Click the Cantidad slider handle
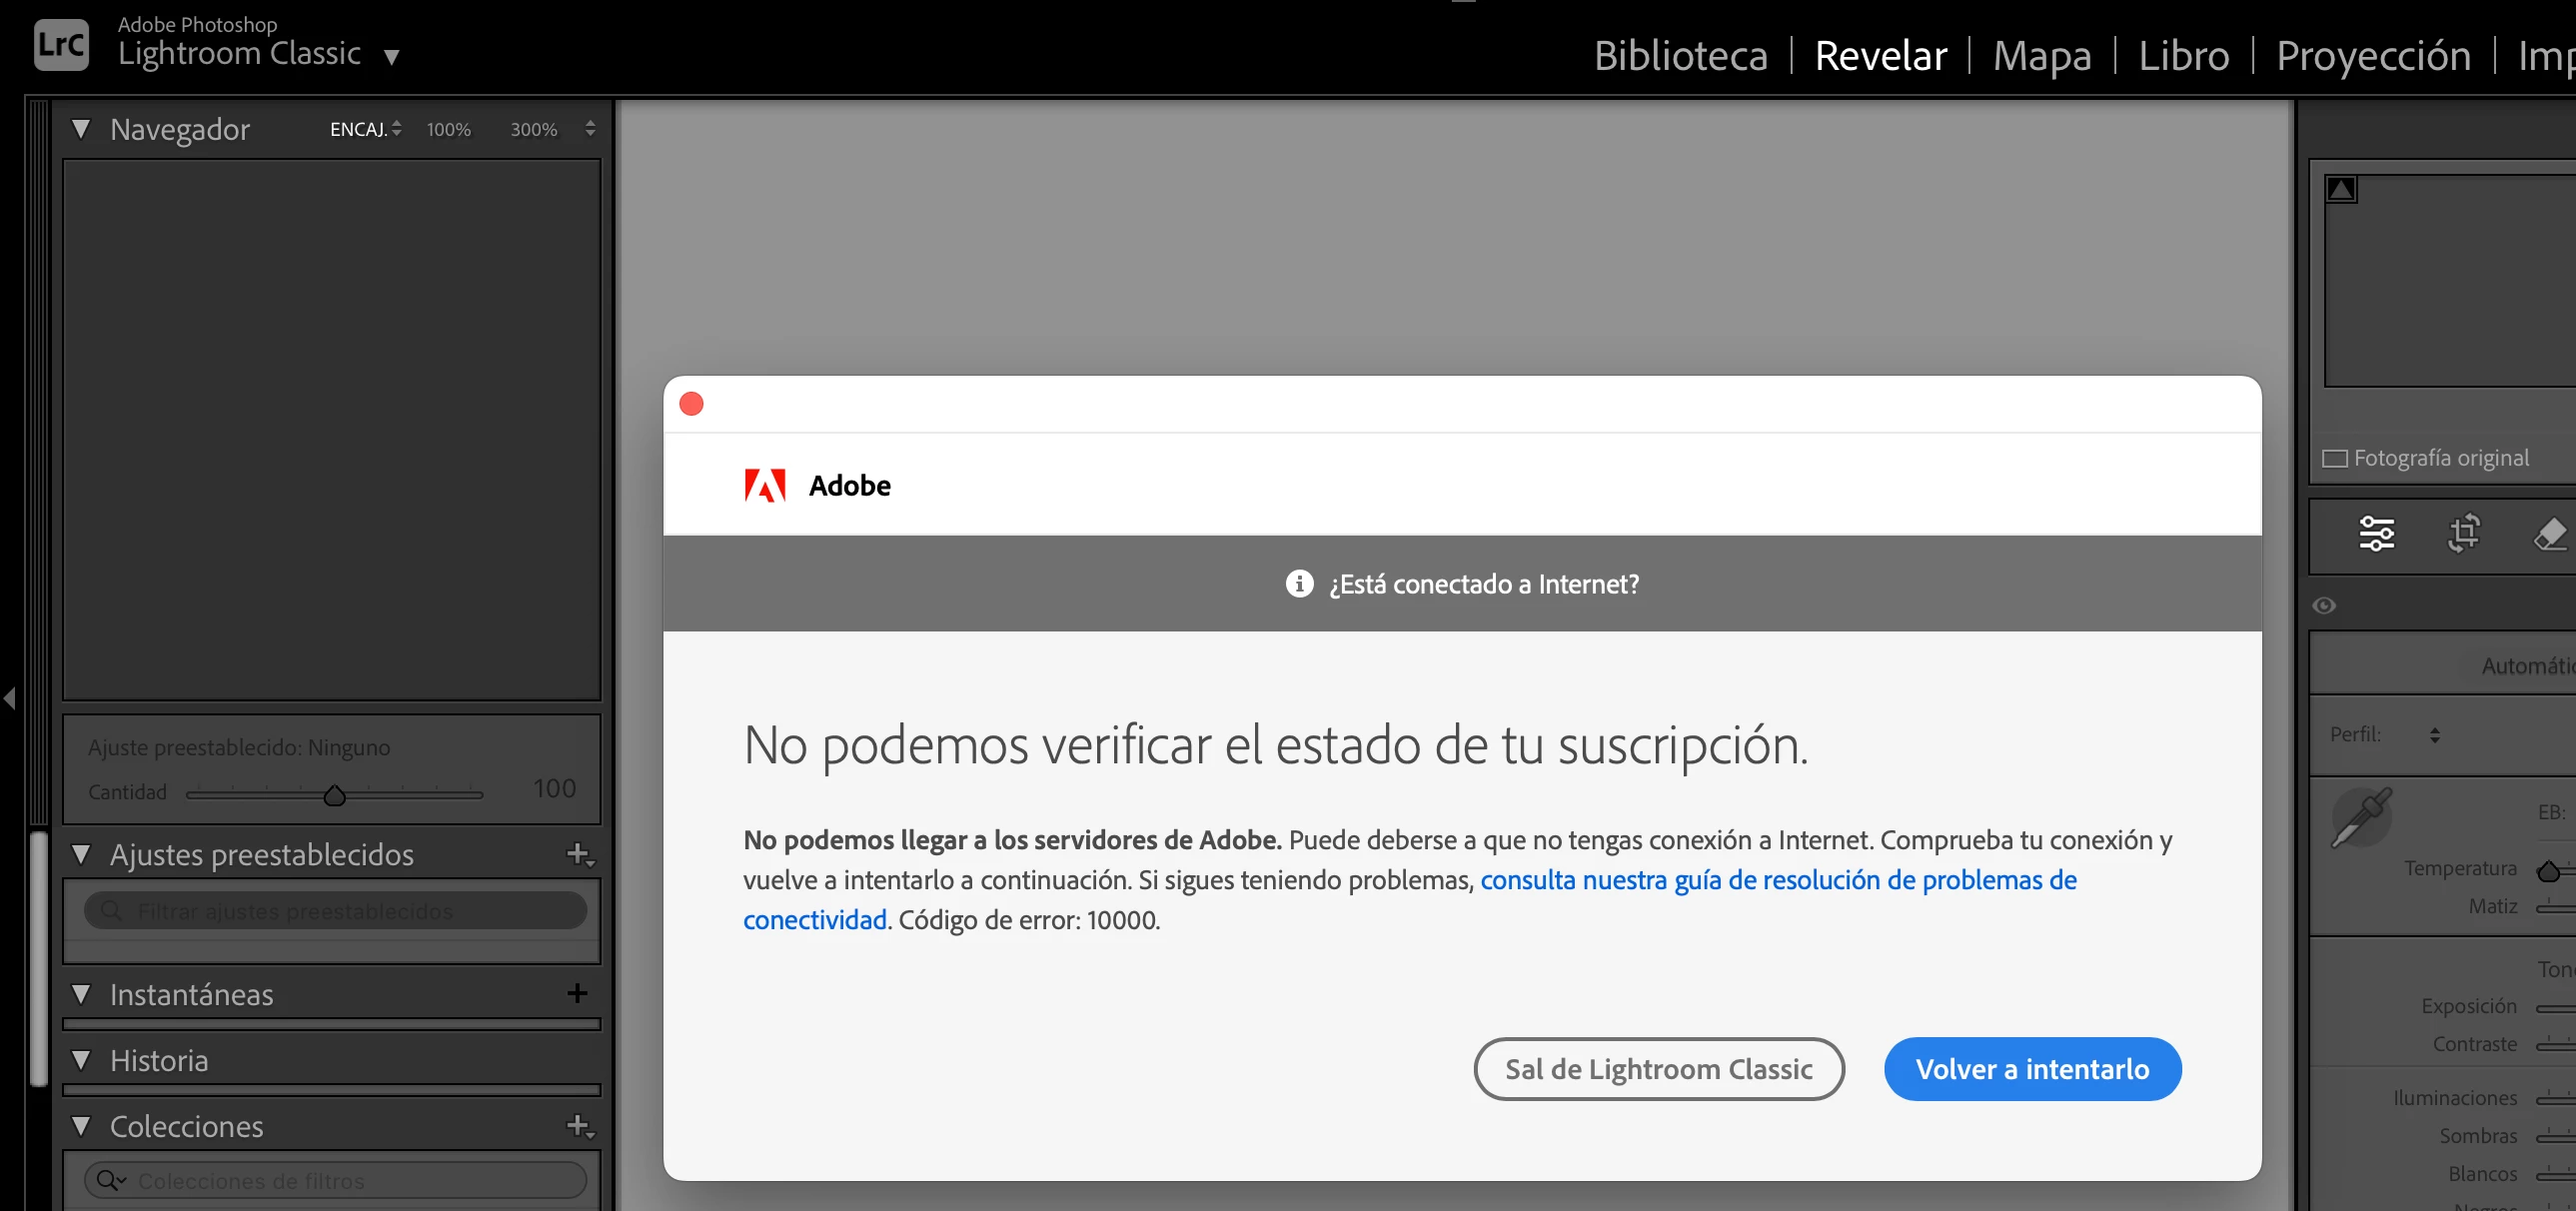 tap(335, 796)
